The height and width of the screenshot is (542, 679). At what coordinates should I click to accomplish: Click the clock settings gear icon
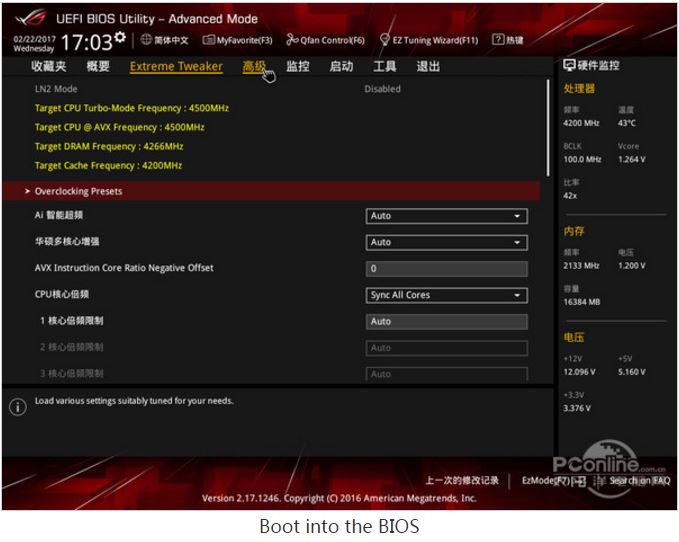(120, 39)
